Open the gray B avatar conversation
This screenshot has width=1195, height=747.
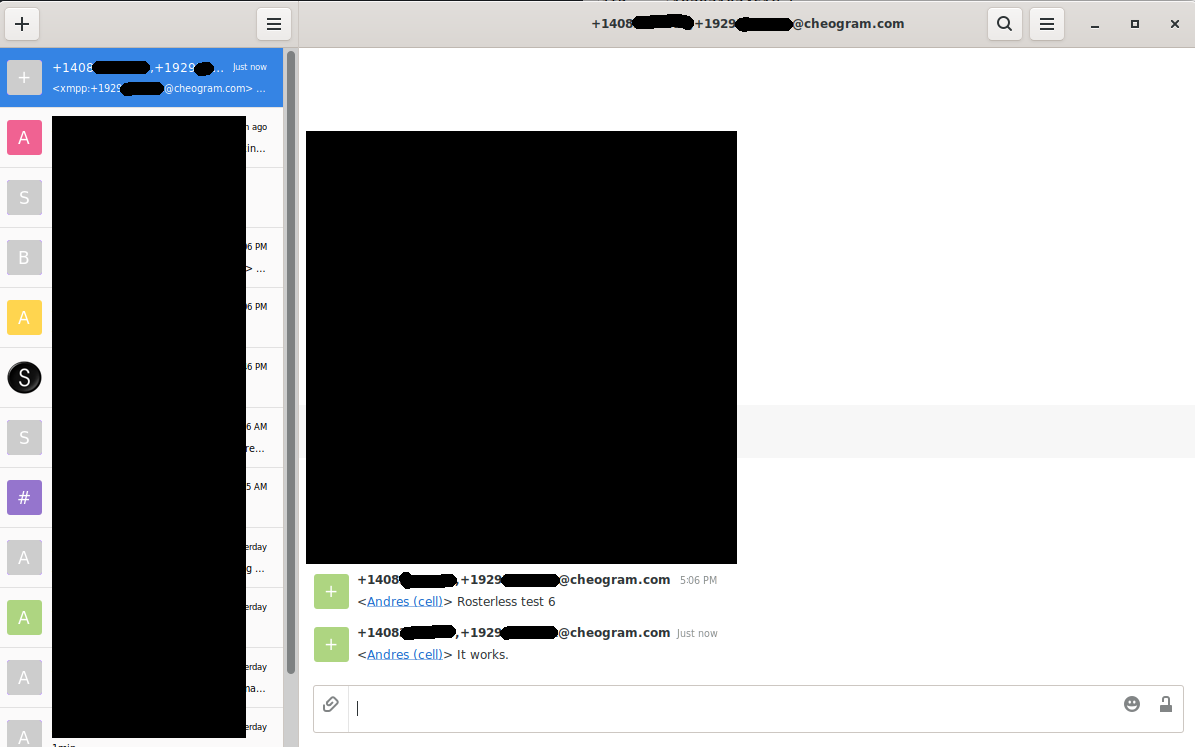pos(24,258)
